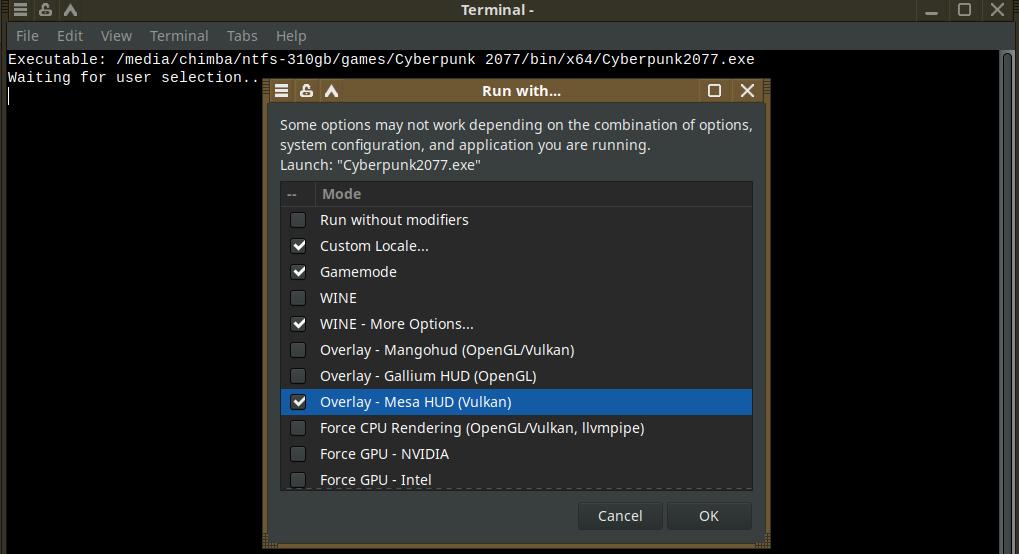
Task: Click the terminal's vertical scrollbar
Action: pos(1008,300)
